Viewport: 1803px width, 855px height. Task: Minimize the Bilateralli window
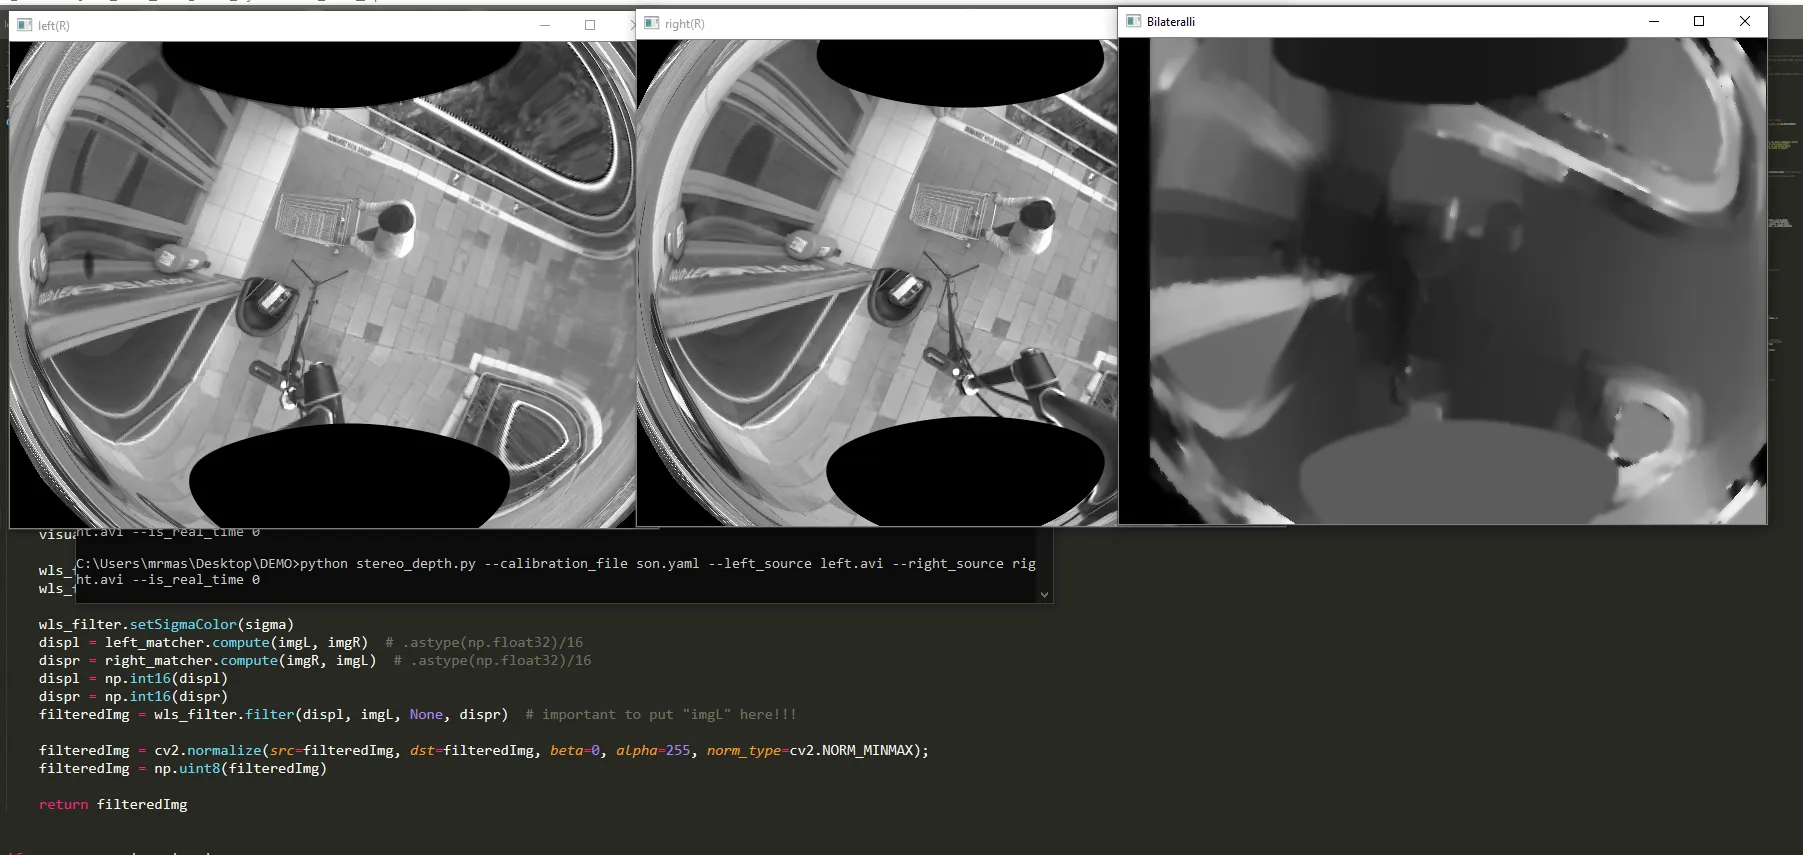pos(1654,21)
